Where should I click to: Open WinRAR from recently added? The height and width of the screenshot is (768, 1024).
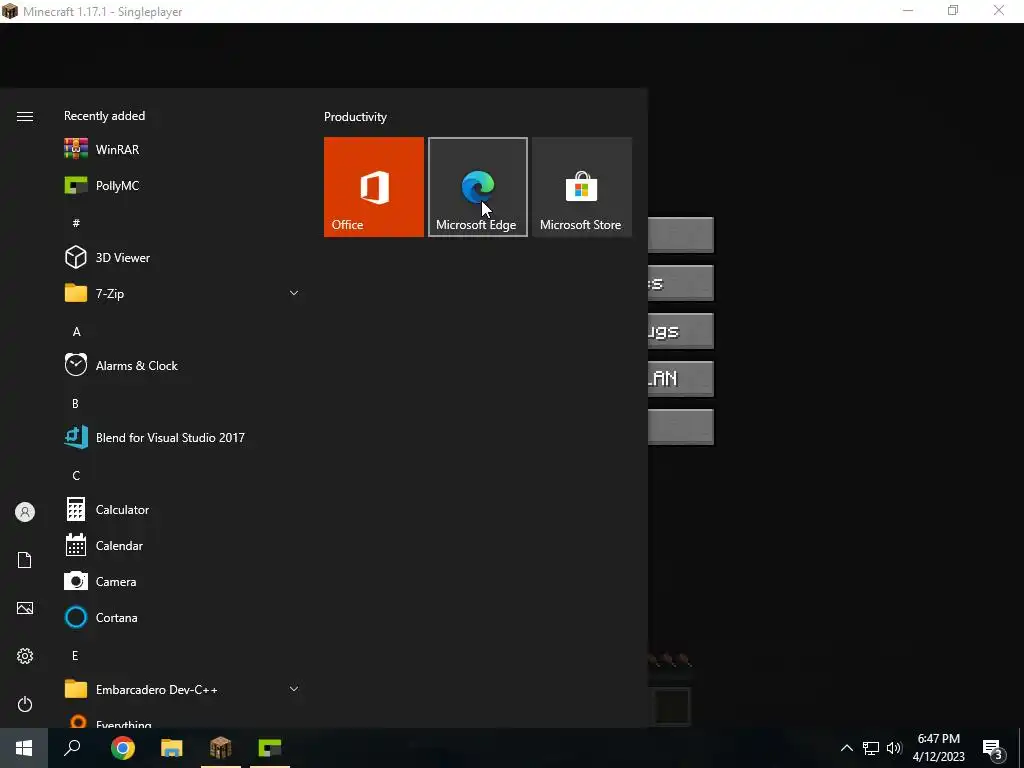coord(183,150)
